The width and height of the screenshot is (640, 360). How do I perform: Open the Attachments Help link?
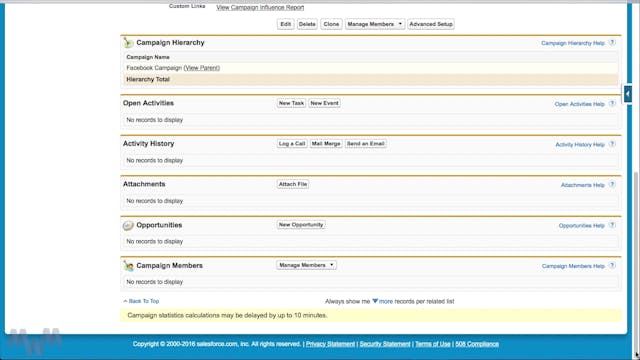582,185
